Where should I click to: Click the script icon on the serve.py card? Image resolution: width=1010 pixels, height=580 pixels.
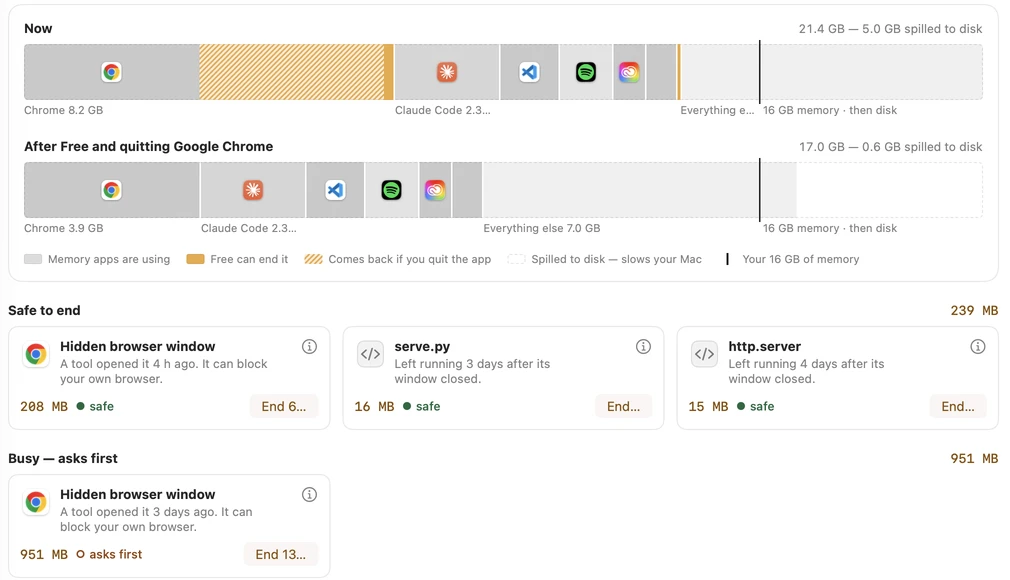click(x=370, y=354)
